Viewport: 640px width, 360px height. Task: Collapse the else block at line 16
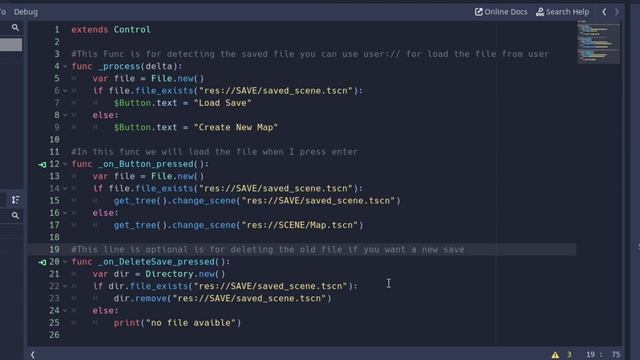tap(65, 213)
